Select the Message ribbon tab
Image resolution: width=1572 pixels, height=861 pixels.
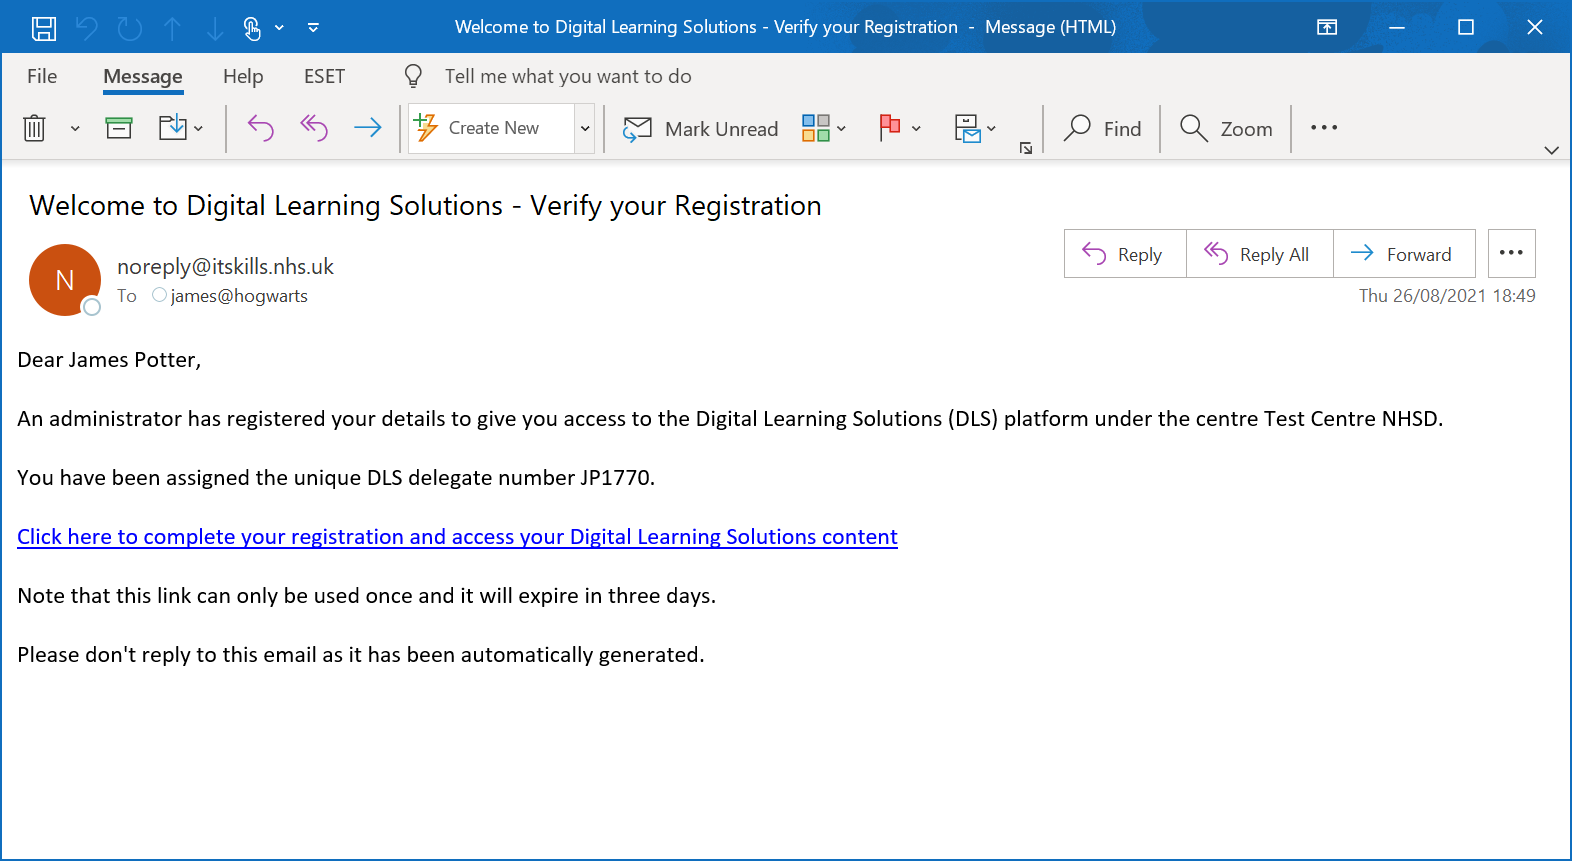point(143,77)
